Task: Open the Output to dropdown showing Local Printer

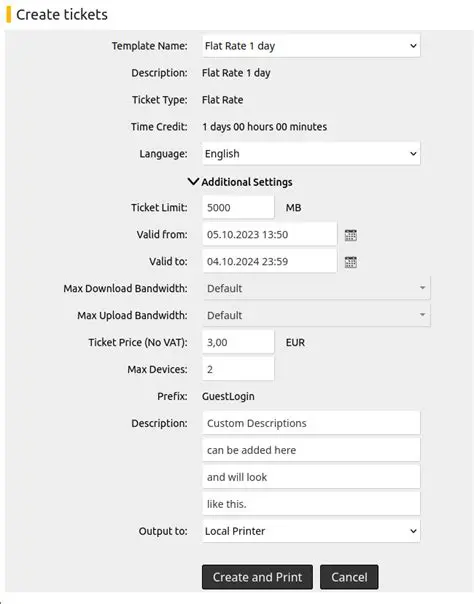Action: tap(311, 531)
